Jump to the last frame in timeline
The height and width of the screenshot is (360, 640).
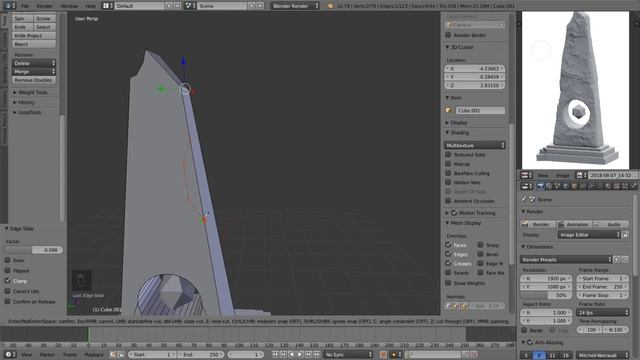pos(317,355)
